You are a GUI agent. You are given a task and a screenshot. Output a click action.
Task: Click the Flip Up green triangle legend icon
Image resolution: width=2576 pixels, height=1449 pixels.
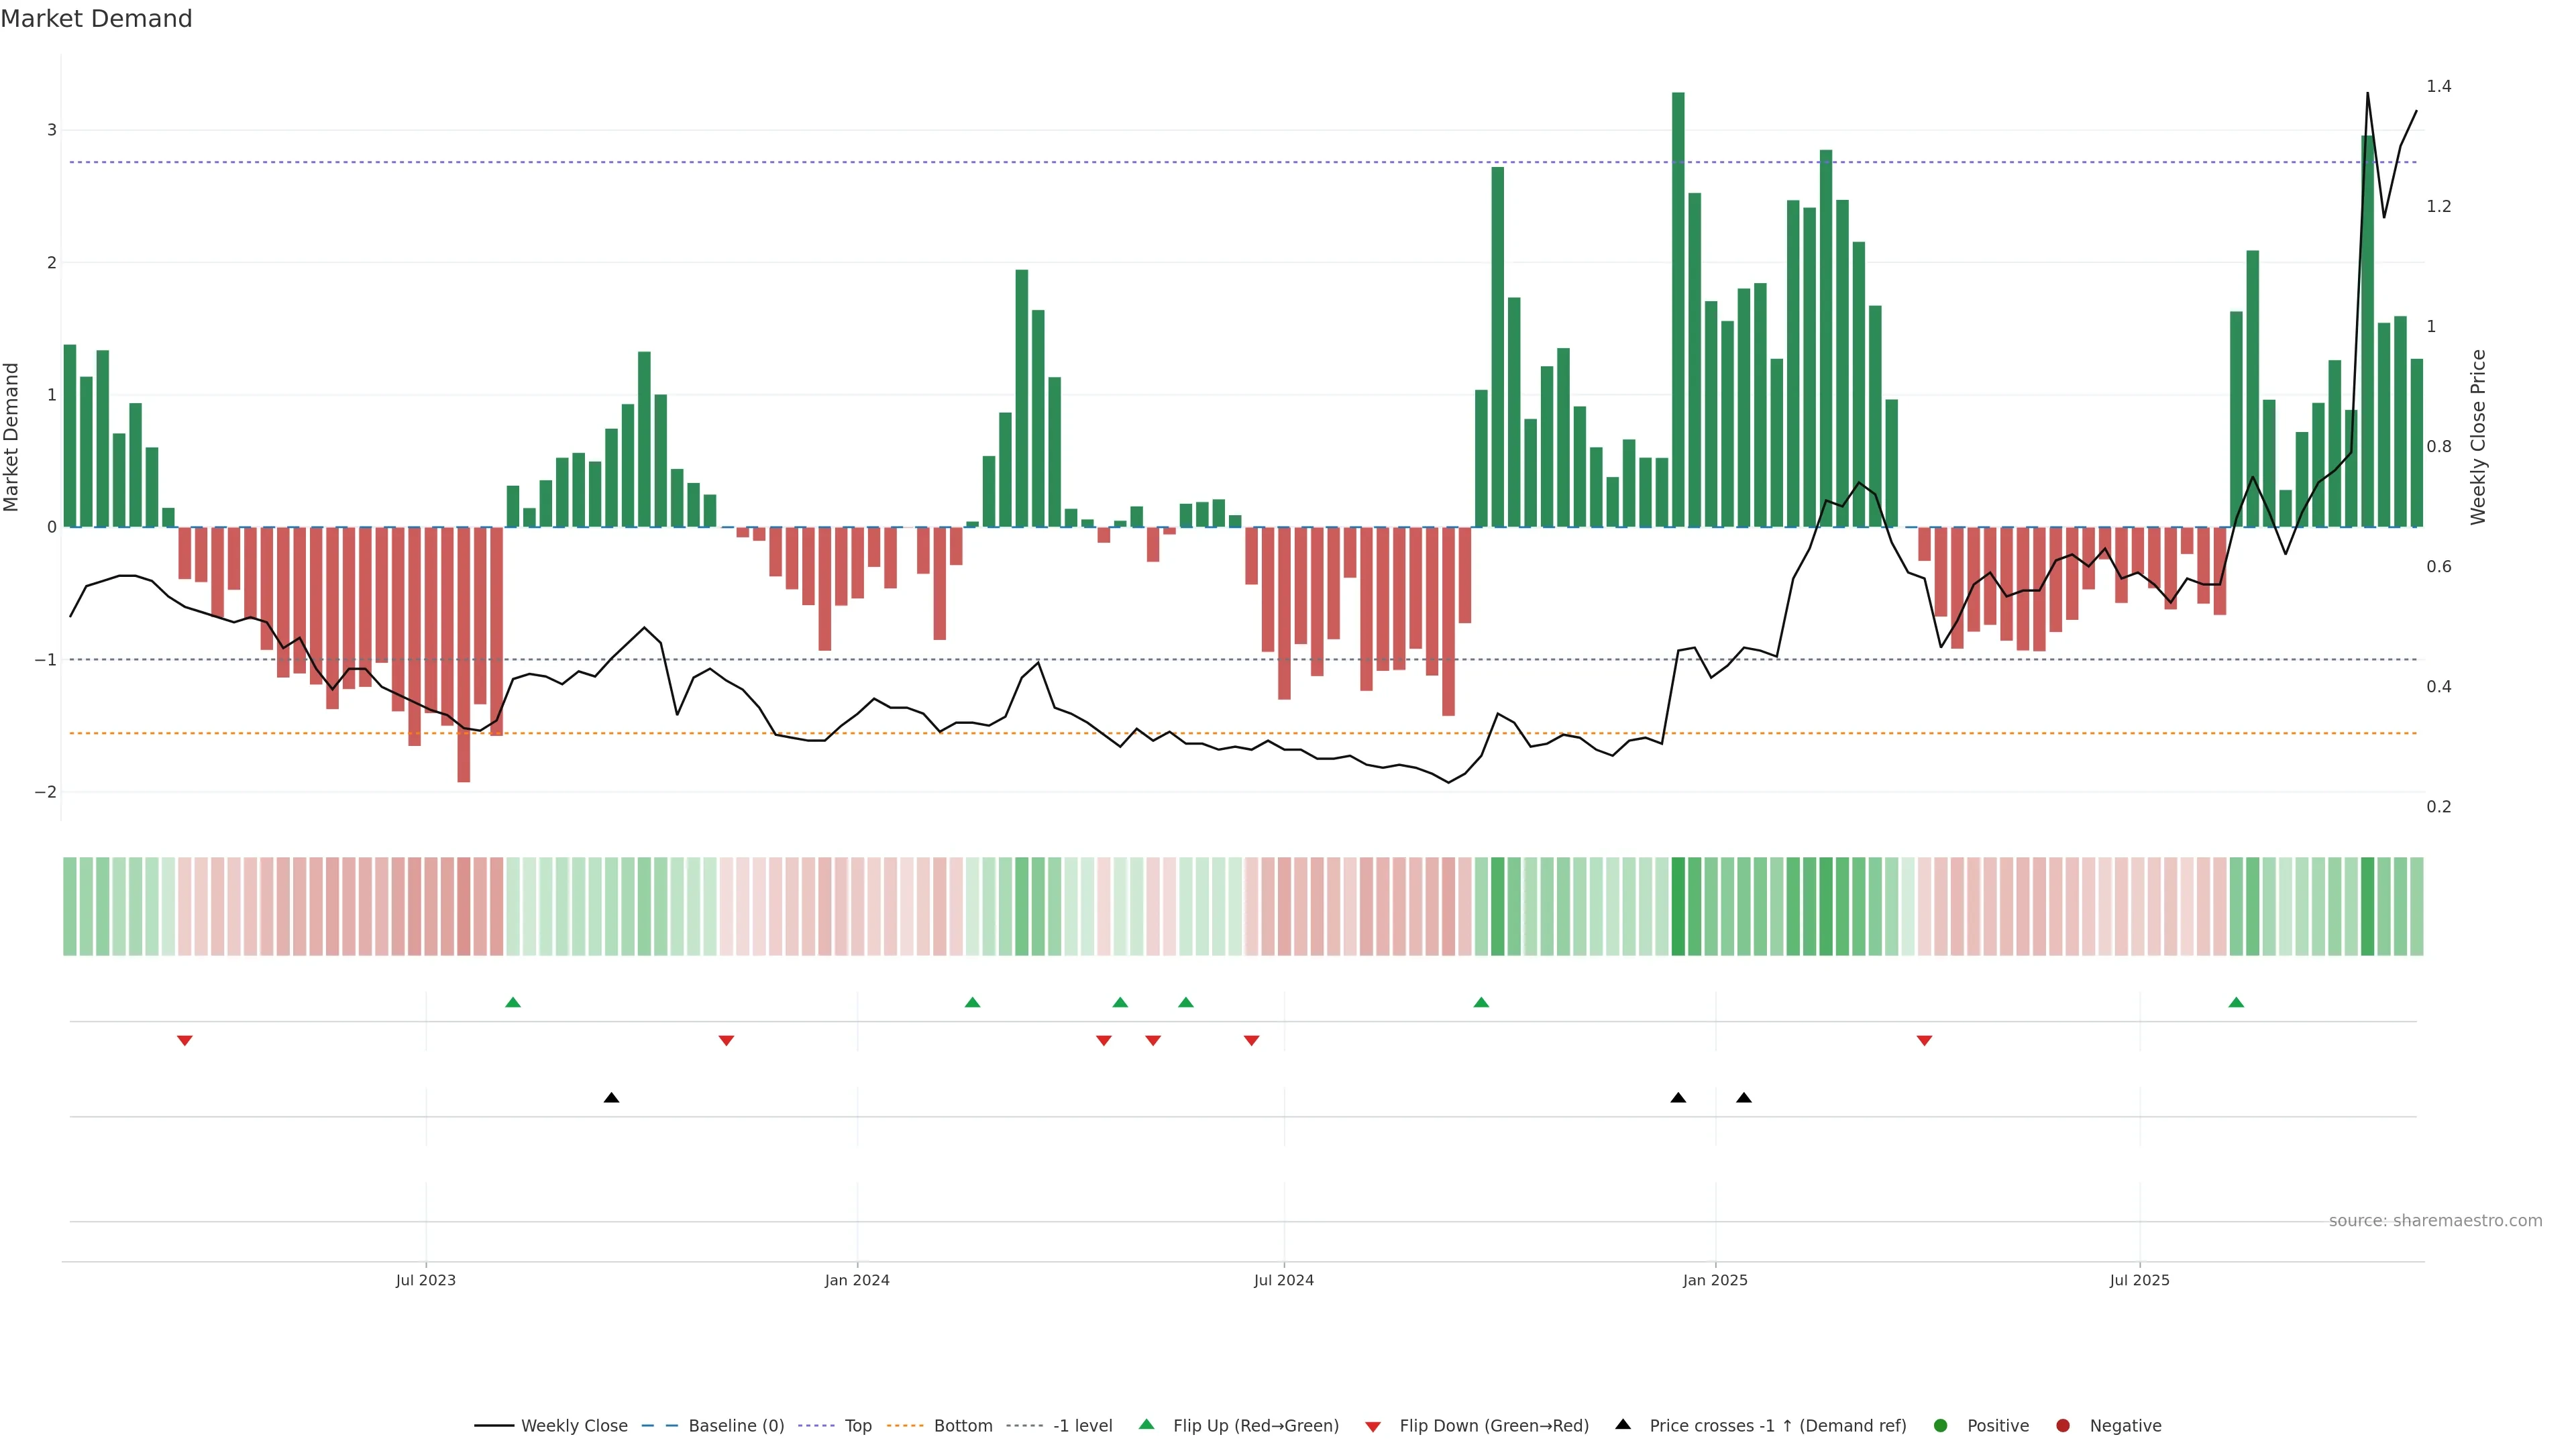tap(1147, 1425)
